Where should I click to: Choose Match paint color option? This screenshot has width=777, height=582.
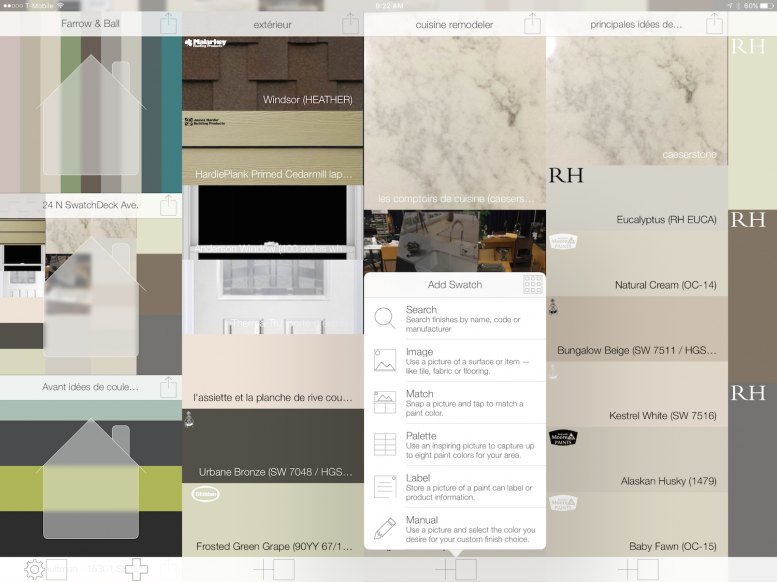tap(455, 403)
